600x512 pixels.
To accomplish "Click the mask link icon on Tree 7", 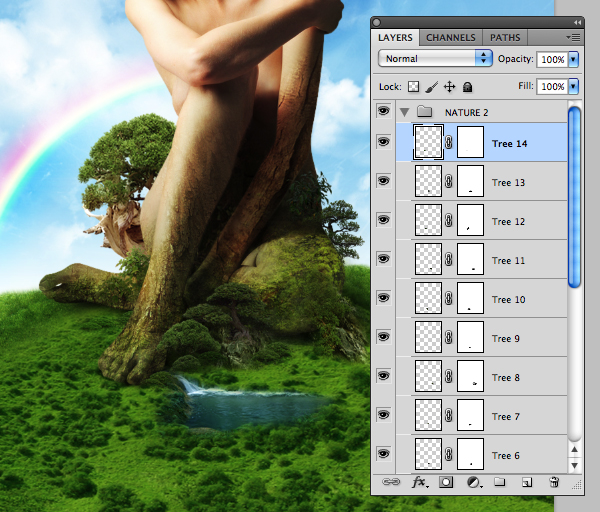I will coord(449,415).
